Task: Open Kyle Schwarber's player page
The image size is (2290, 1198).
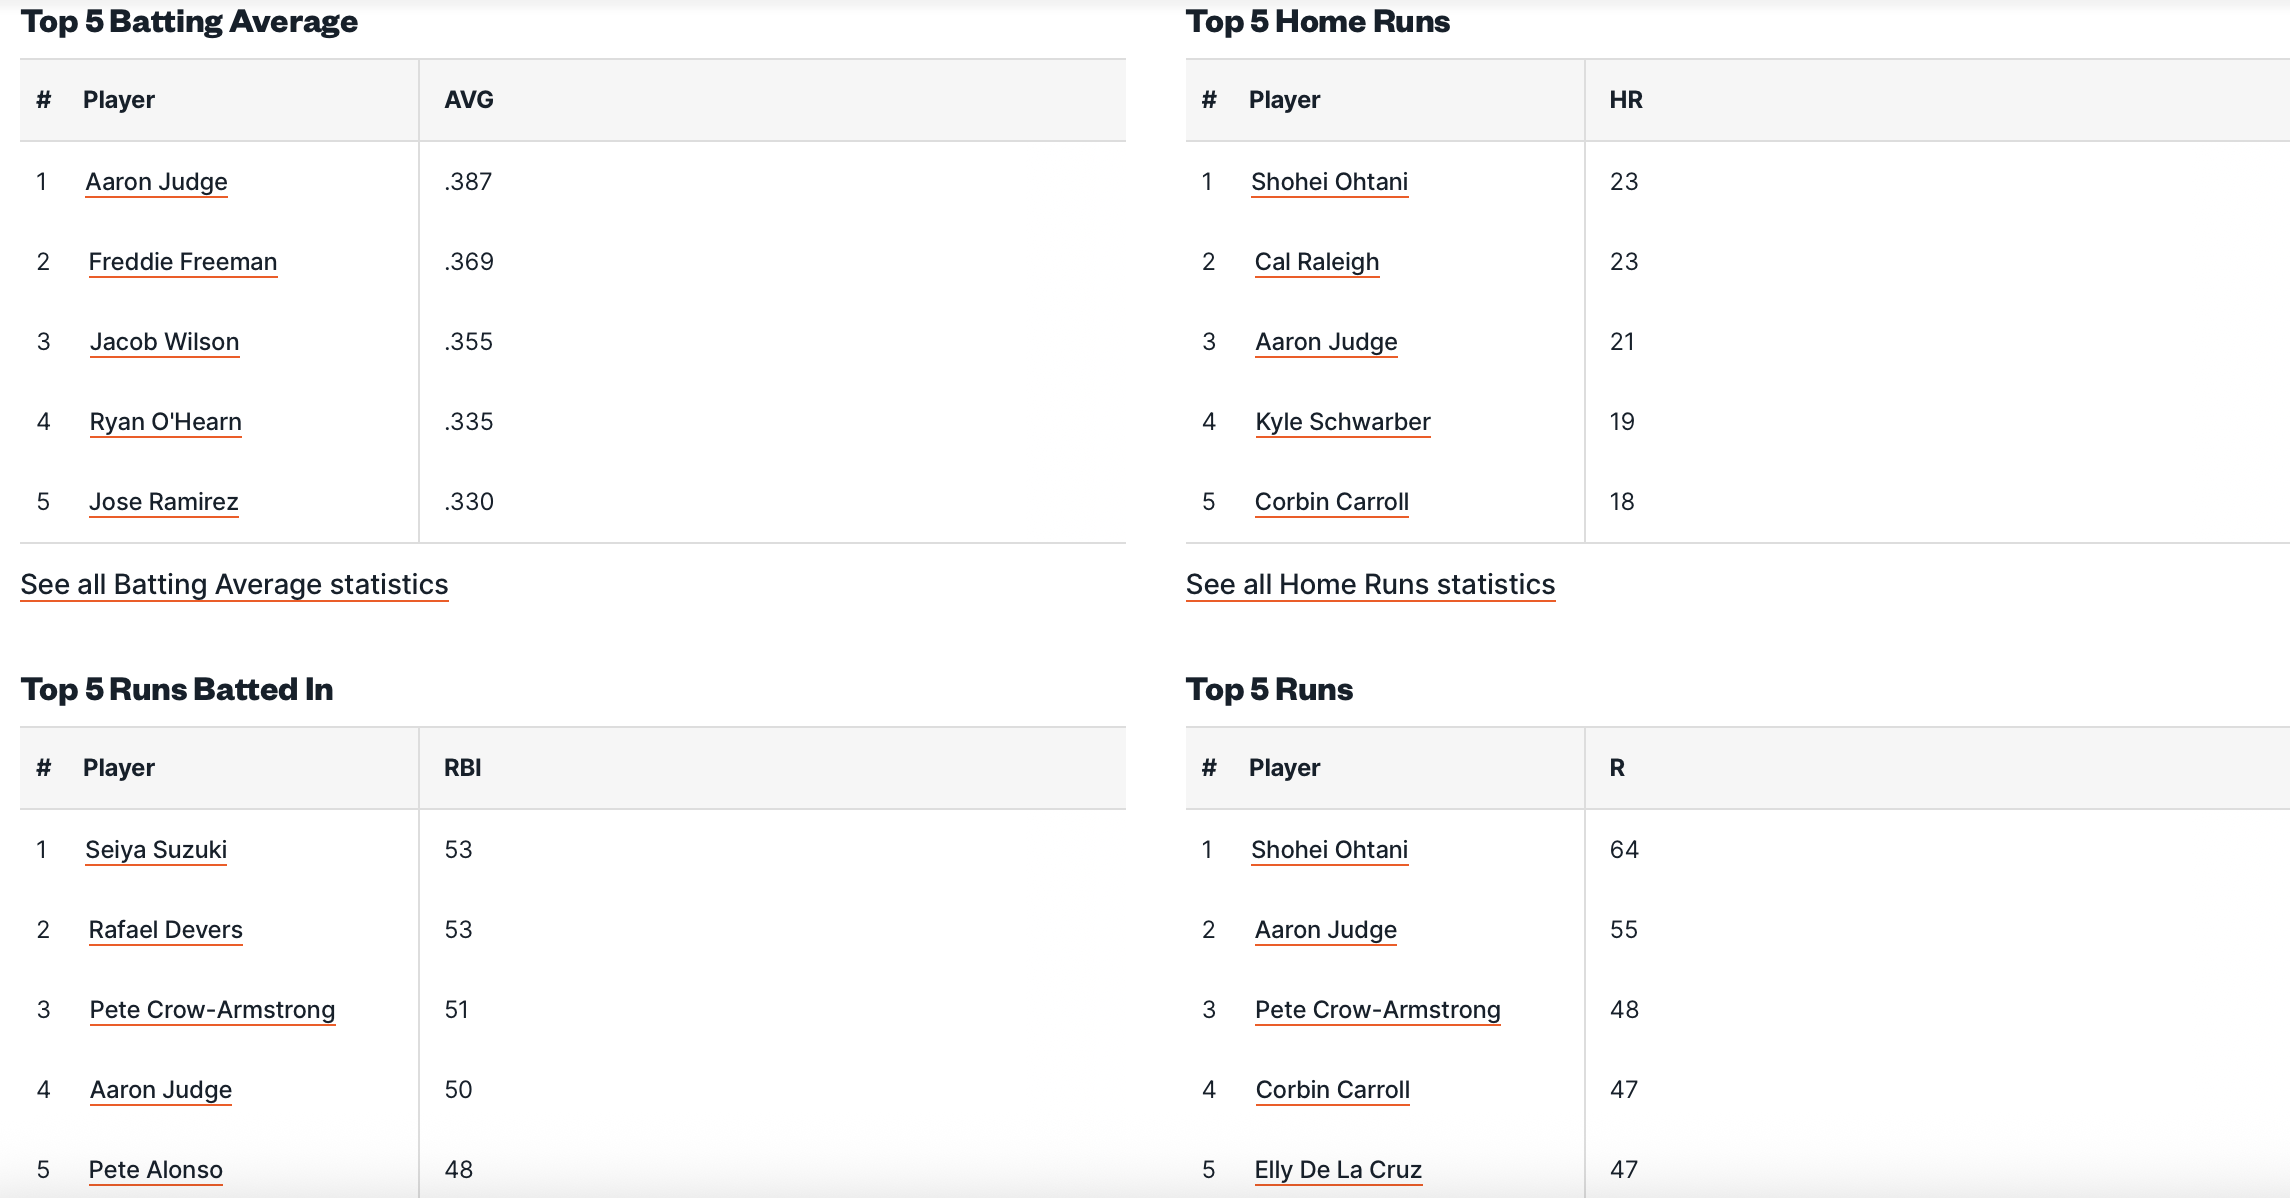Action: 1342,422
